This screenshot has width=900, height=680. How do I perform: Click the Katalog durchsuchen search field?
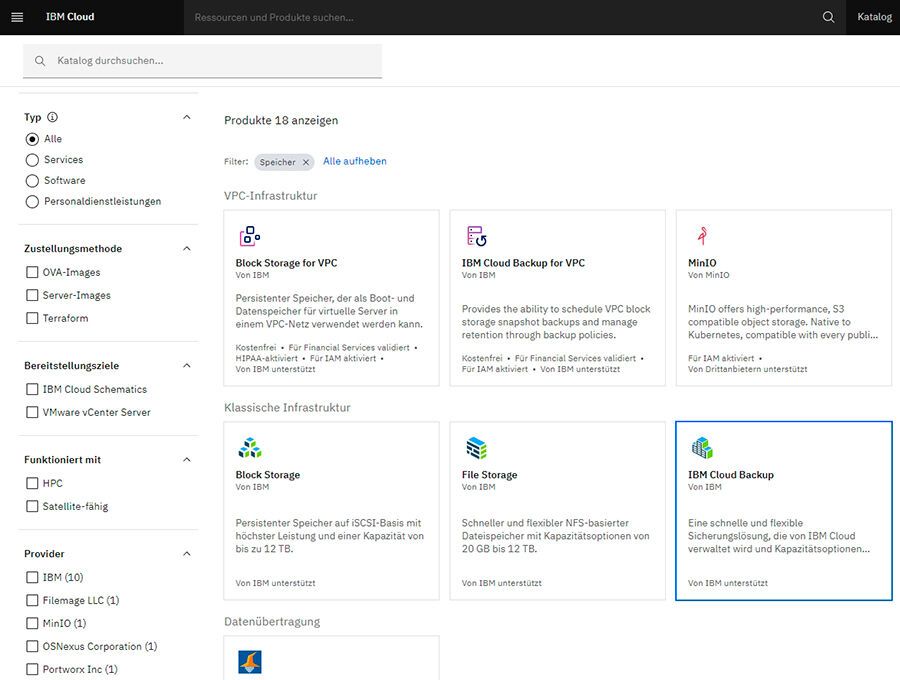(x=200, y=61)
